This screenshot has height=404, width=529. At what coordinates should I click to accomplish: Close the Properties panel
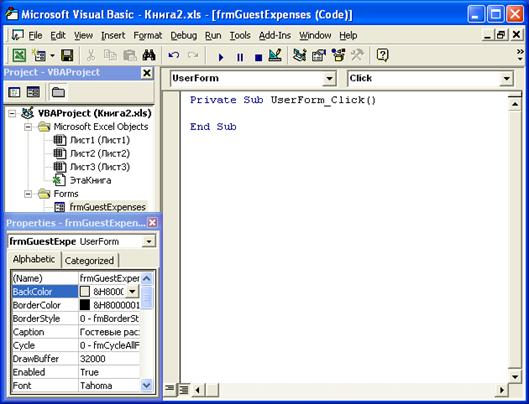pos(152,222)
